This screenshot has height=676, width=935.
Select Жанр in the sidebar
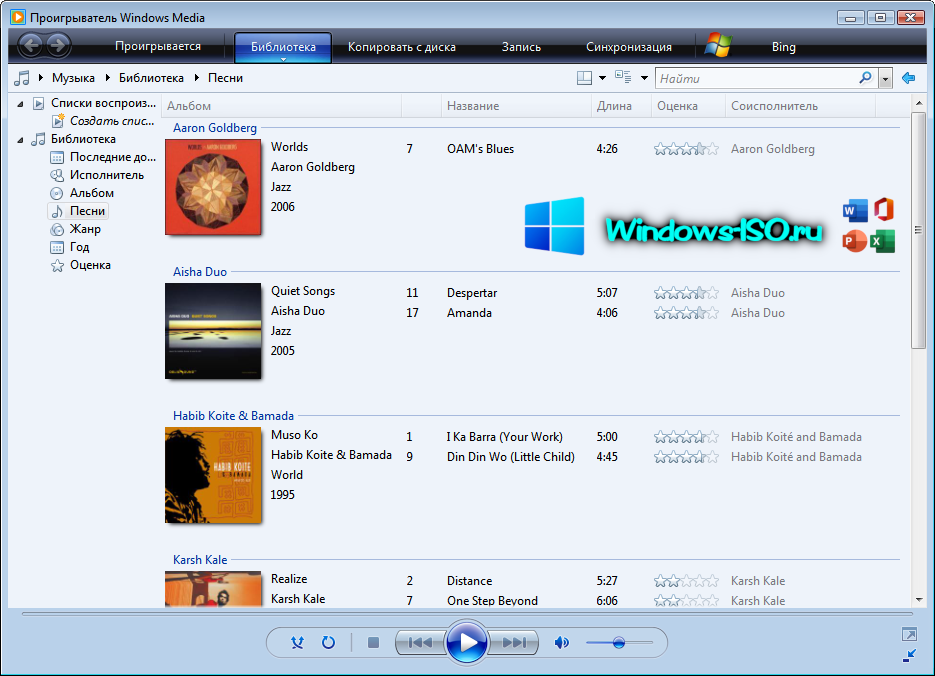pyautogui.click(x=76, y=228)
